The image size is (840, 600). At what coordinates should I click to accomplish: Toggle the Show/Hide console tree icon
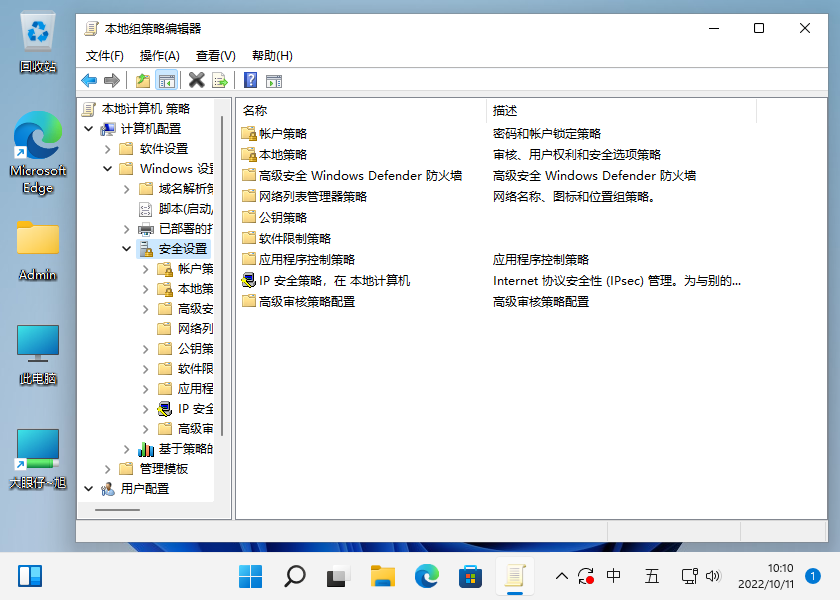pyautogui.click(x=166, y=80)
